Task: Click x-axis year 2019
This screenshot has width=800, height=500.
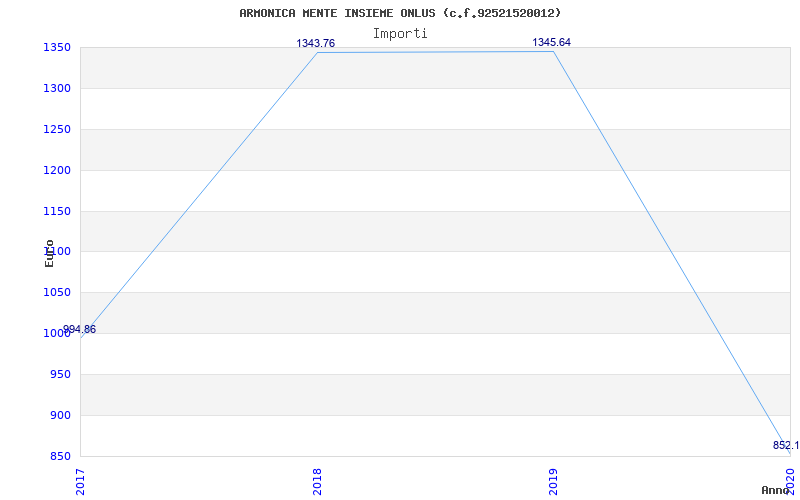Action: coord(554,482)
